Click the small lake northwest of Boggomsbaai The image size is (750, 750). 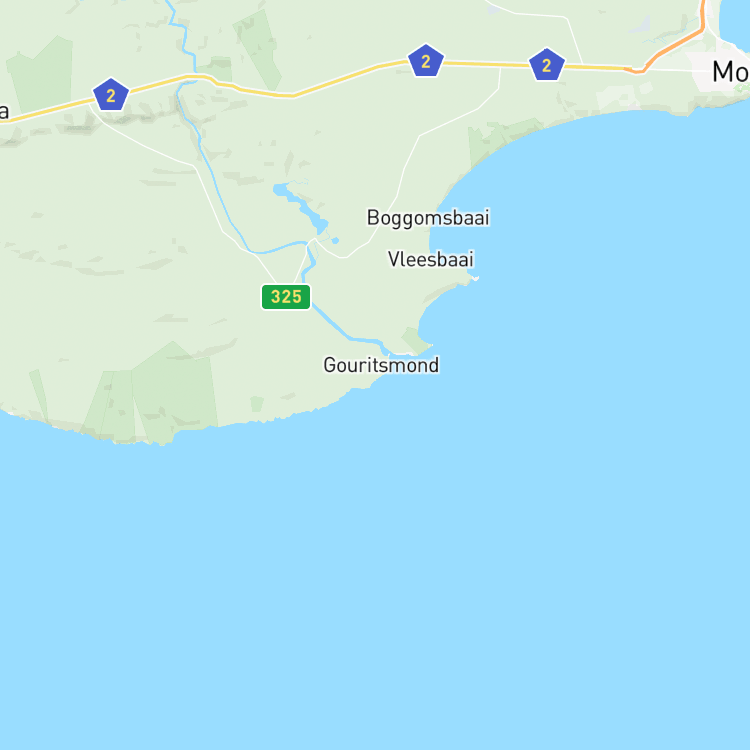pos(303,206)
